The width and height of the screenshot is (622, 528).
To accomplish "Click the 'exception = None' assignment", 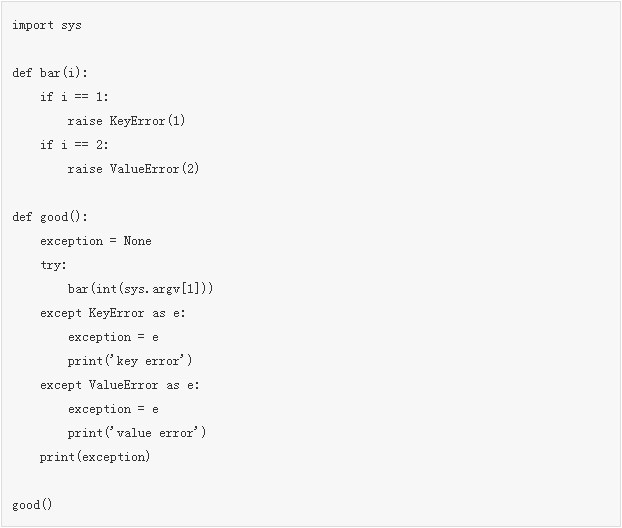I will pyautogui.click(x=96, y=241).
